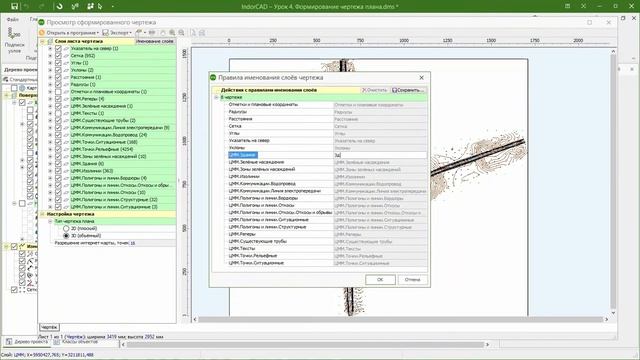
Task: Click the Сохранить... button in the dialog
Action: 408,90
